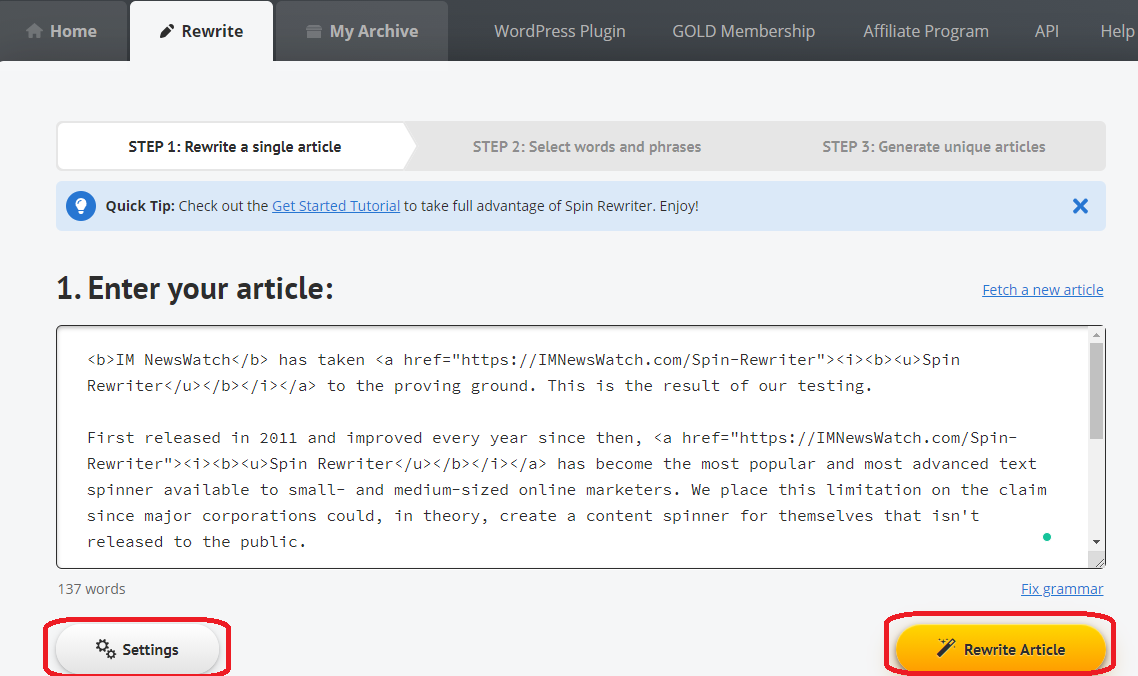Open GOLD Membership menu item
1138x676 pixels.
(x=743, y=31)
